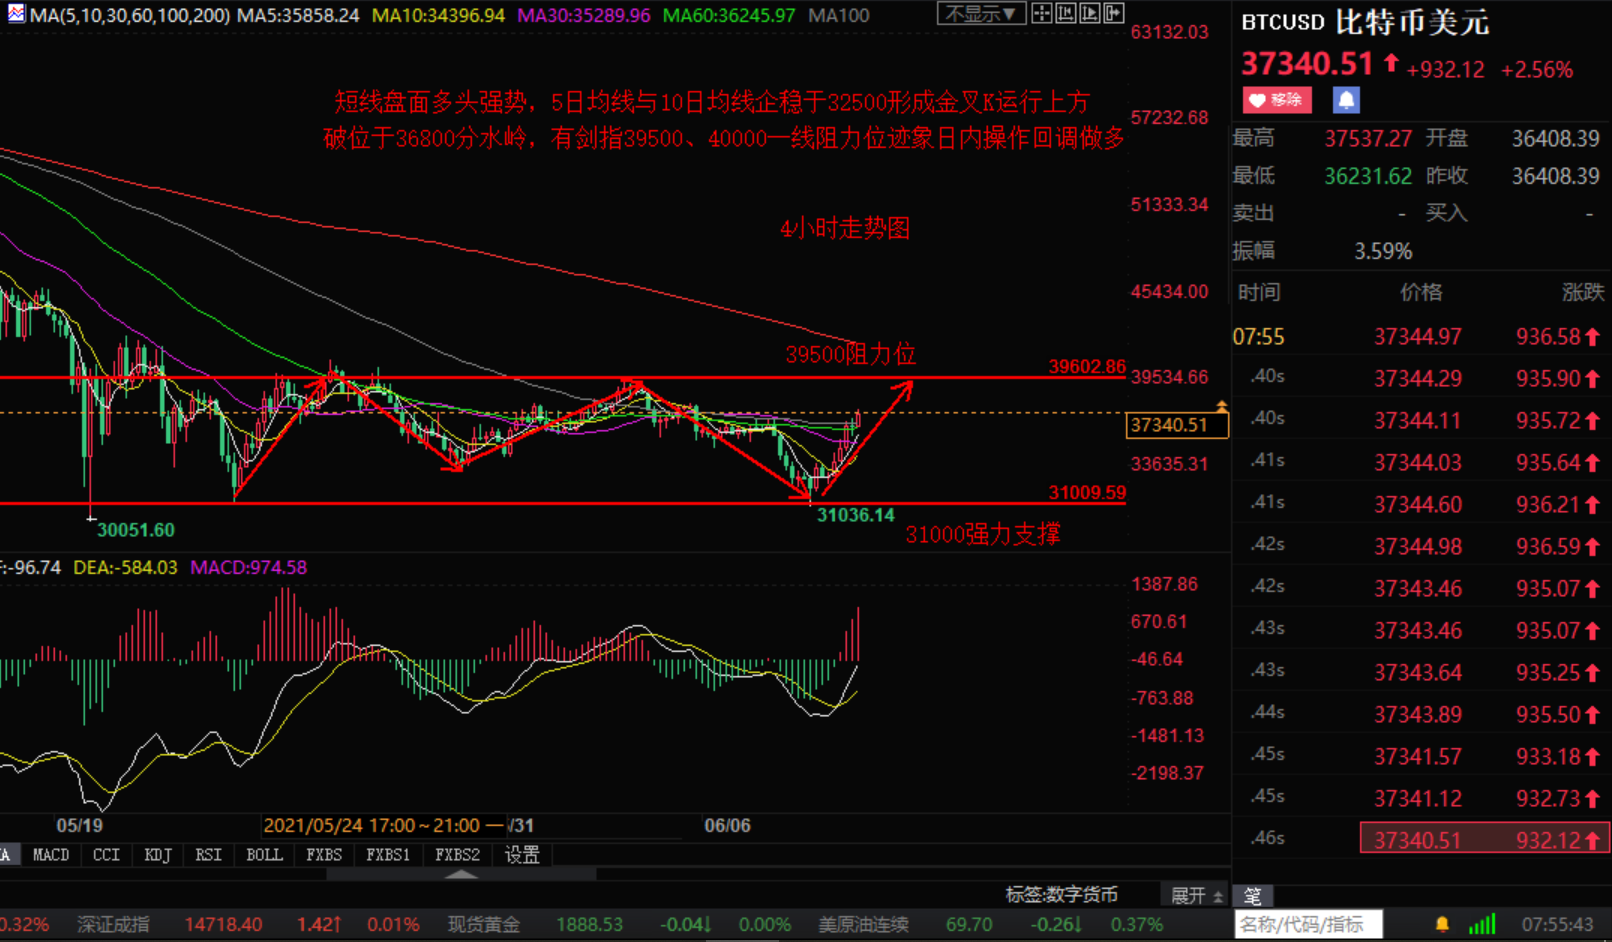Click the 最高 value 37537.27
The width and height of the screenshot is (1612, 942).
point(1366,138)
